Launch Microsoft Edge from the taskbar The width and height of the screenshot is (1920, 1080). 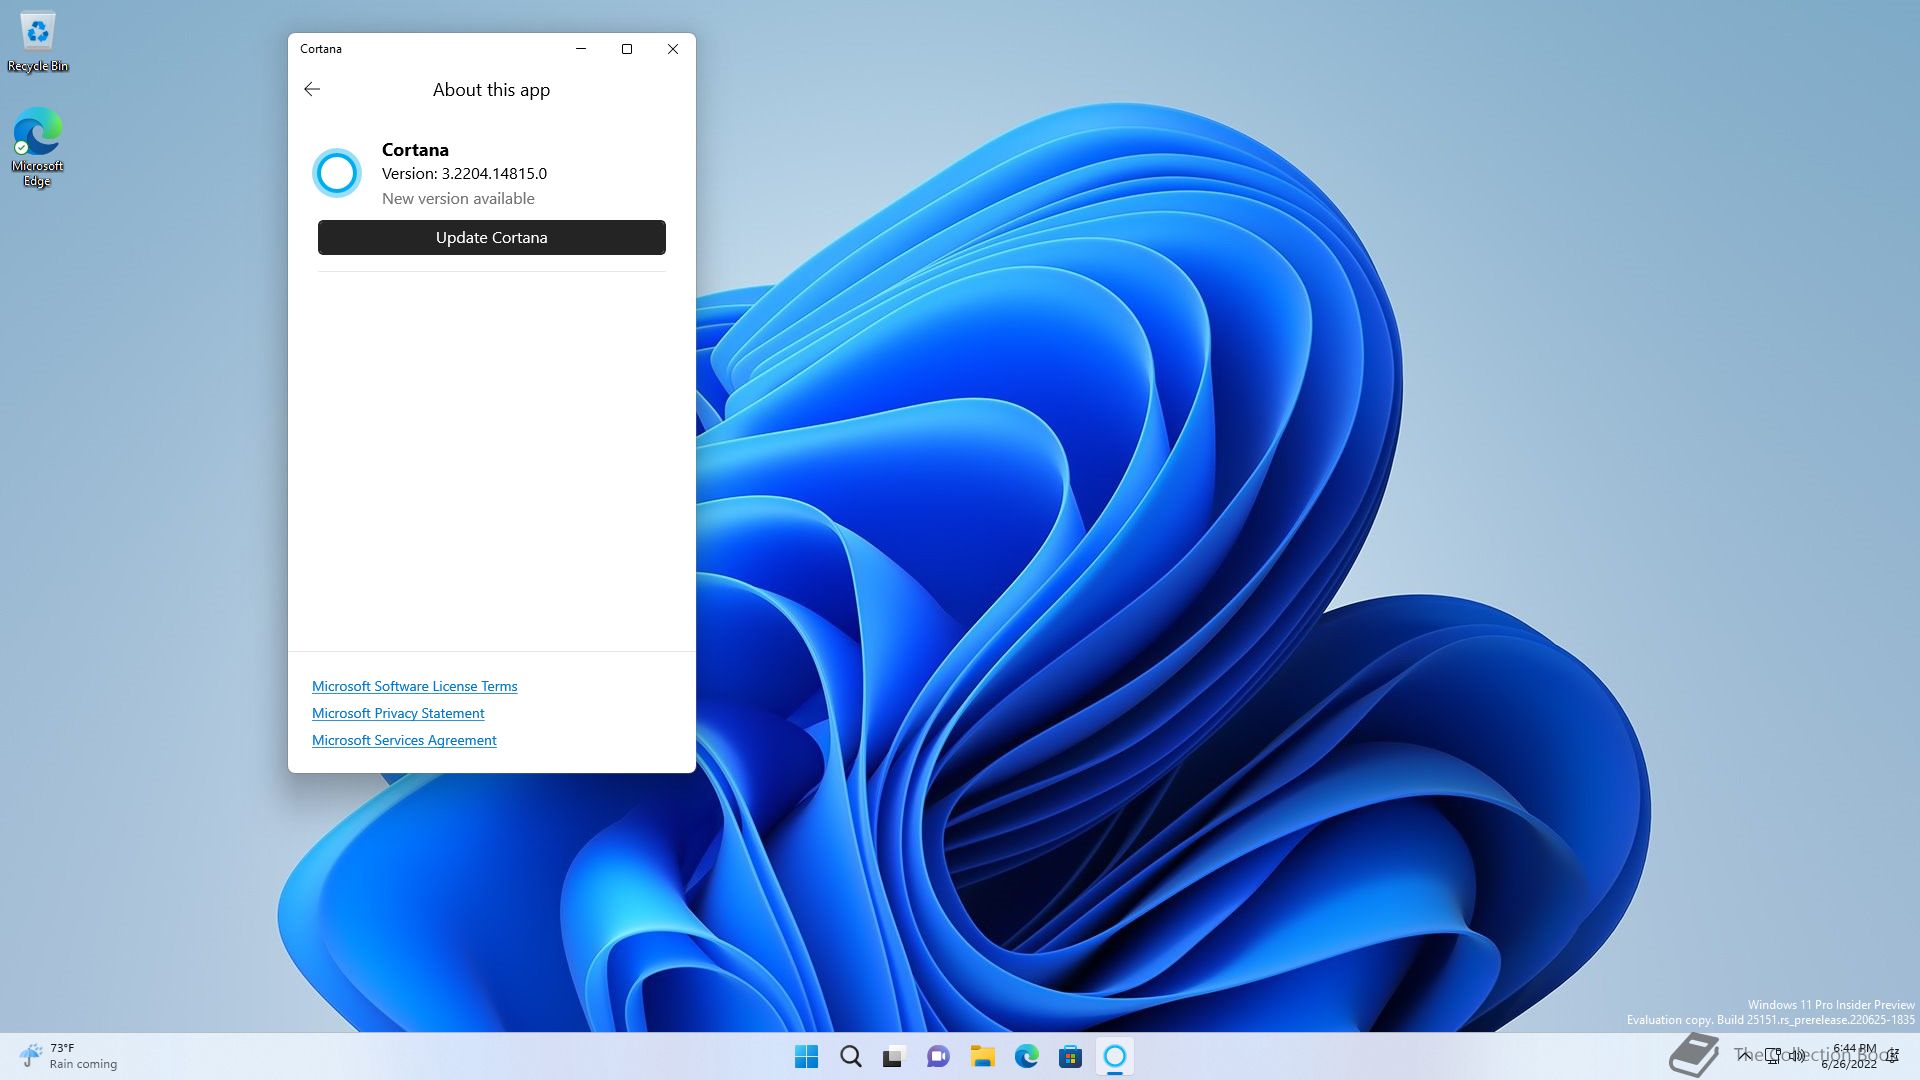(1026, 1056)
